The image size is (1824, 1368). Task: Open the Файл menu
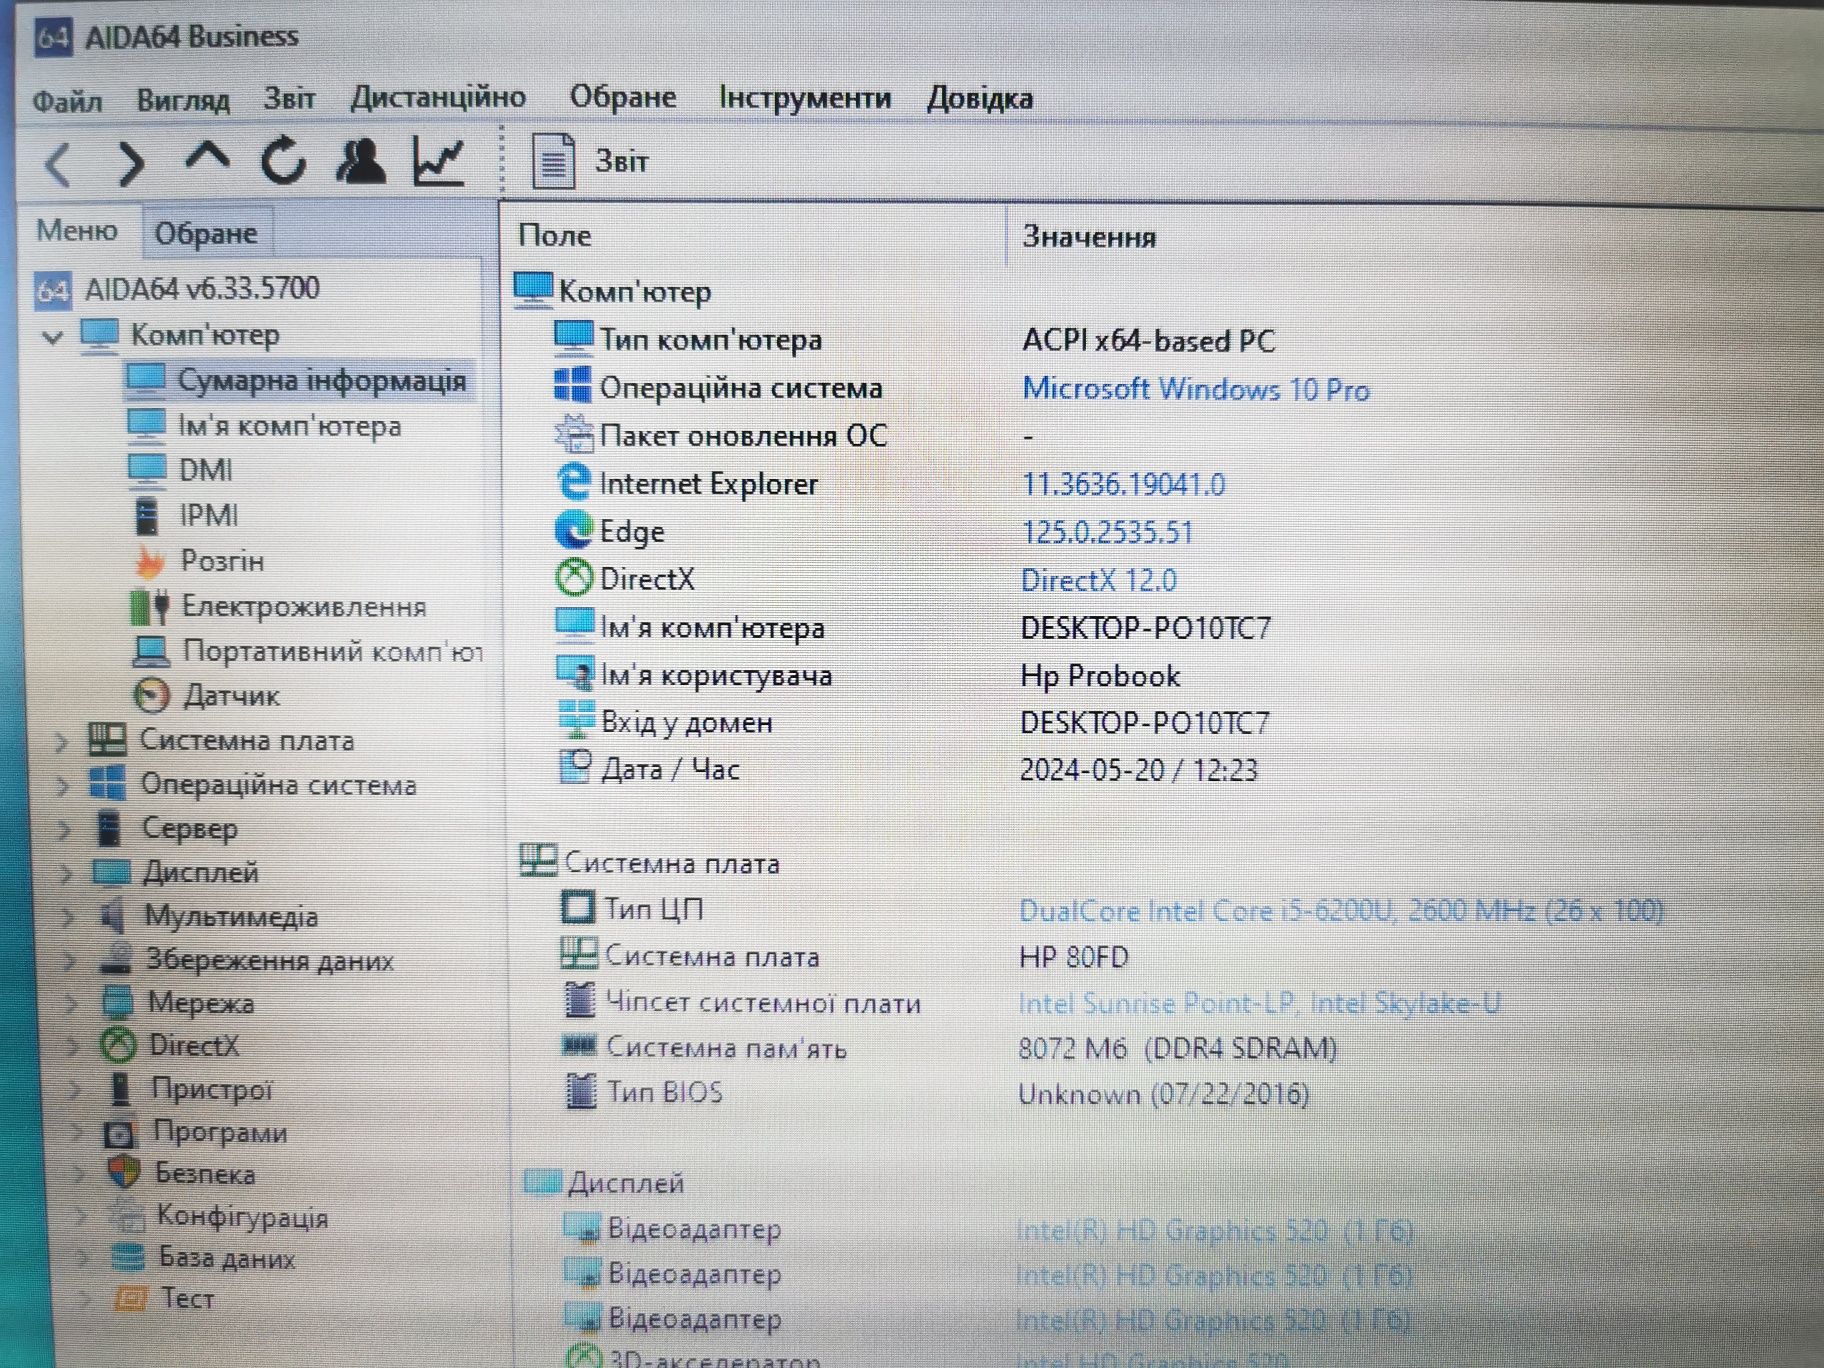click(67, 101)
